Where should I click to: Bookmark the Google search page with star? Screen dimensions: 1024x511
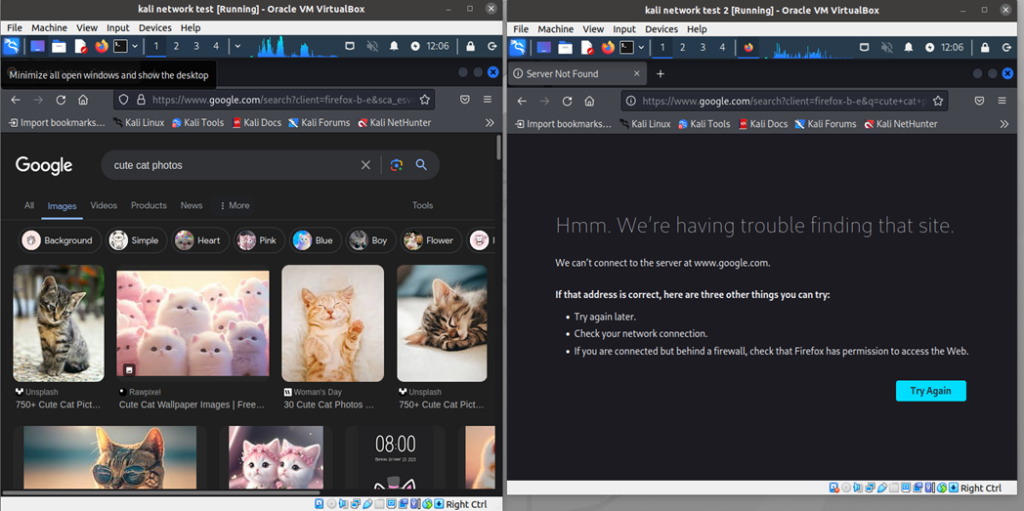click(425, 100)
